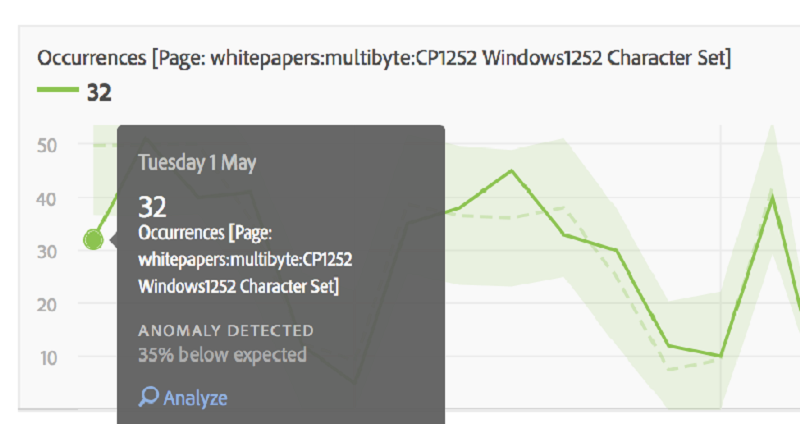Click the Occurrences chart title text
The image size is (800, 424).
coord(384,58)
